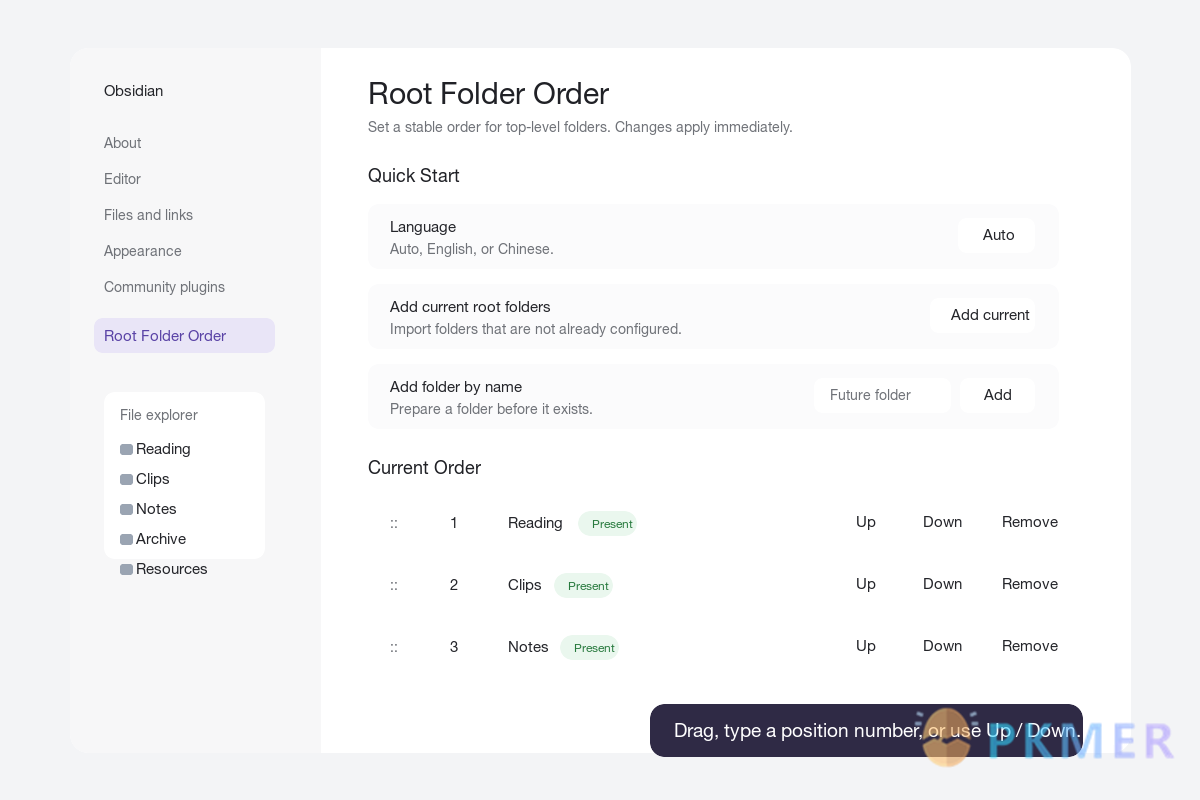Click the Present badge on Clips row
This screenshot has width=1200, height=800.
pos(583,585)
